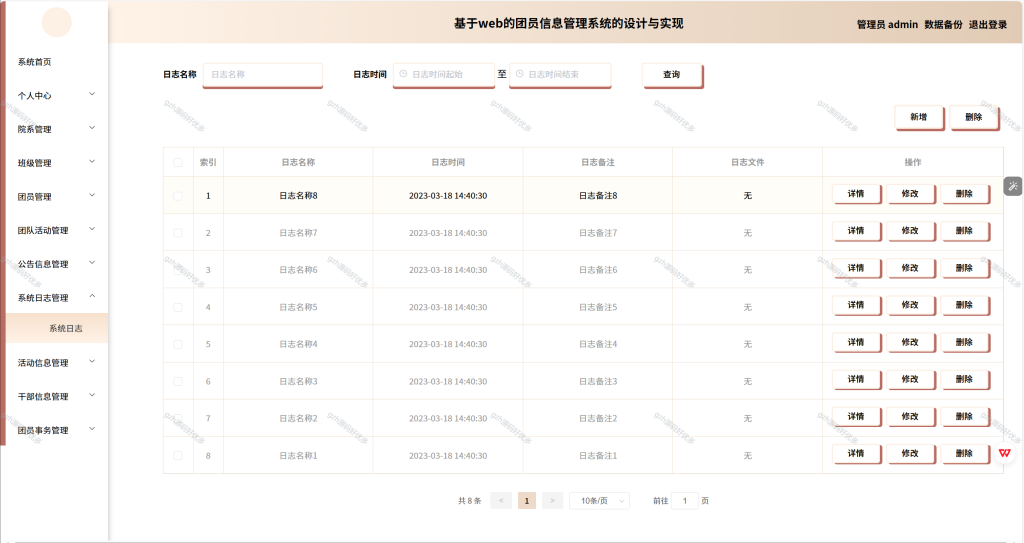Click the 日志名称 column header
The width and height of the screenshot is (1024, 543).
298,162
